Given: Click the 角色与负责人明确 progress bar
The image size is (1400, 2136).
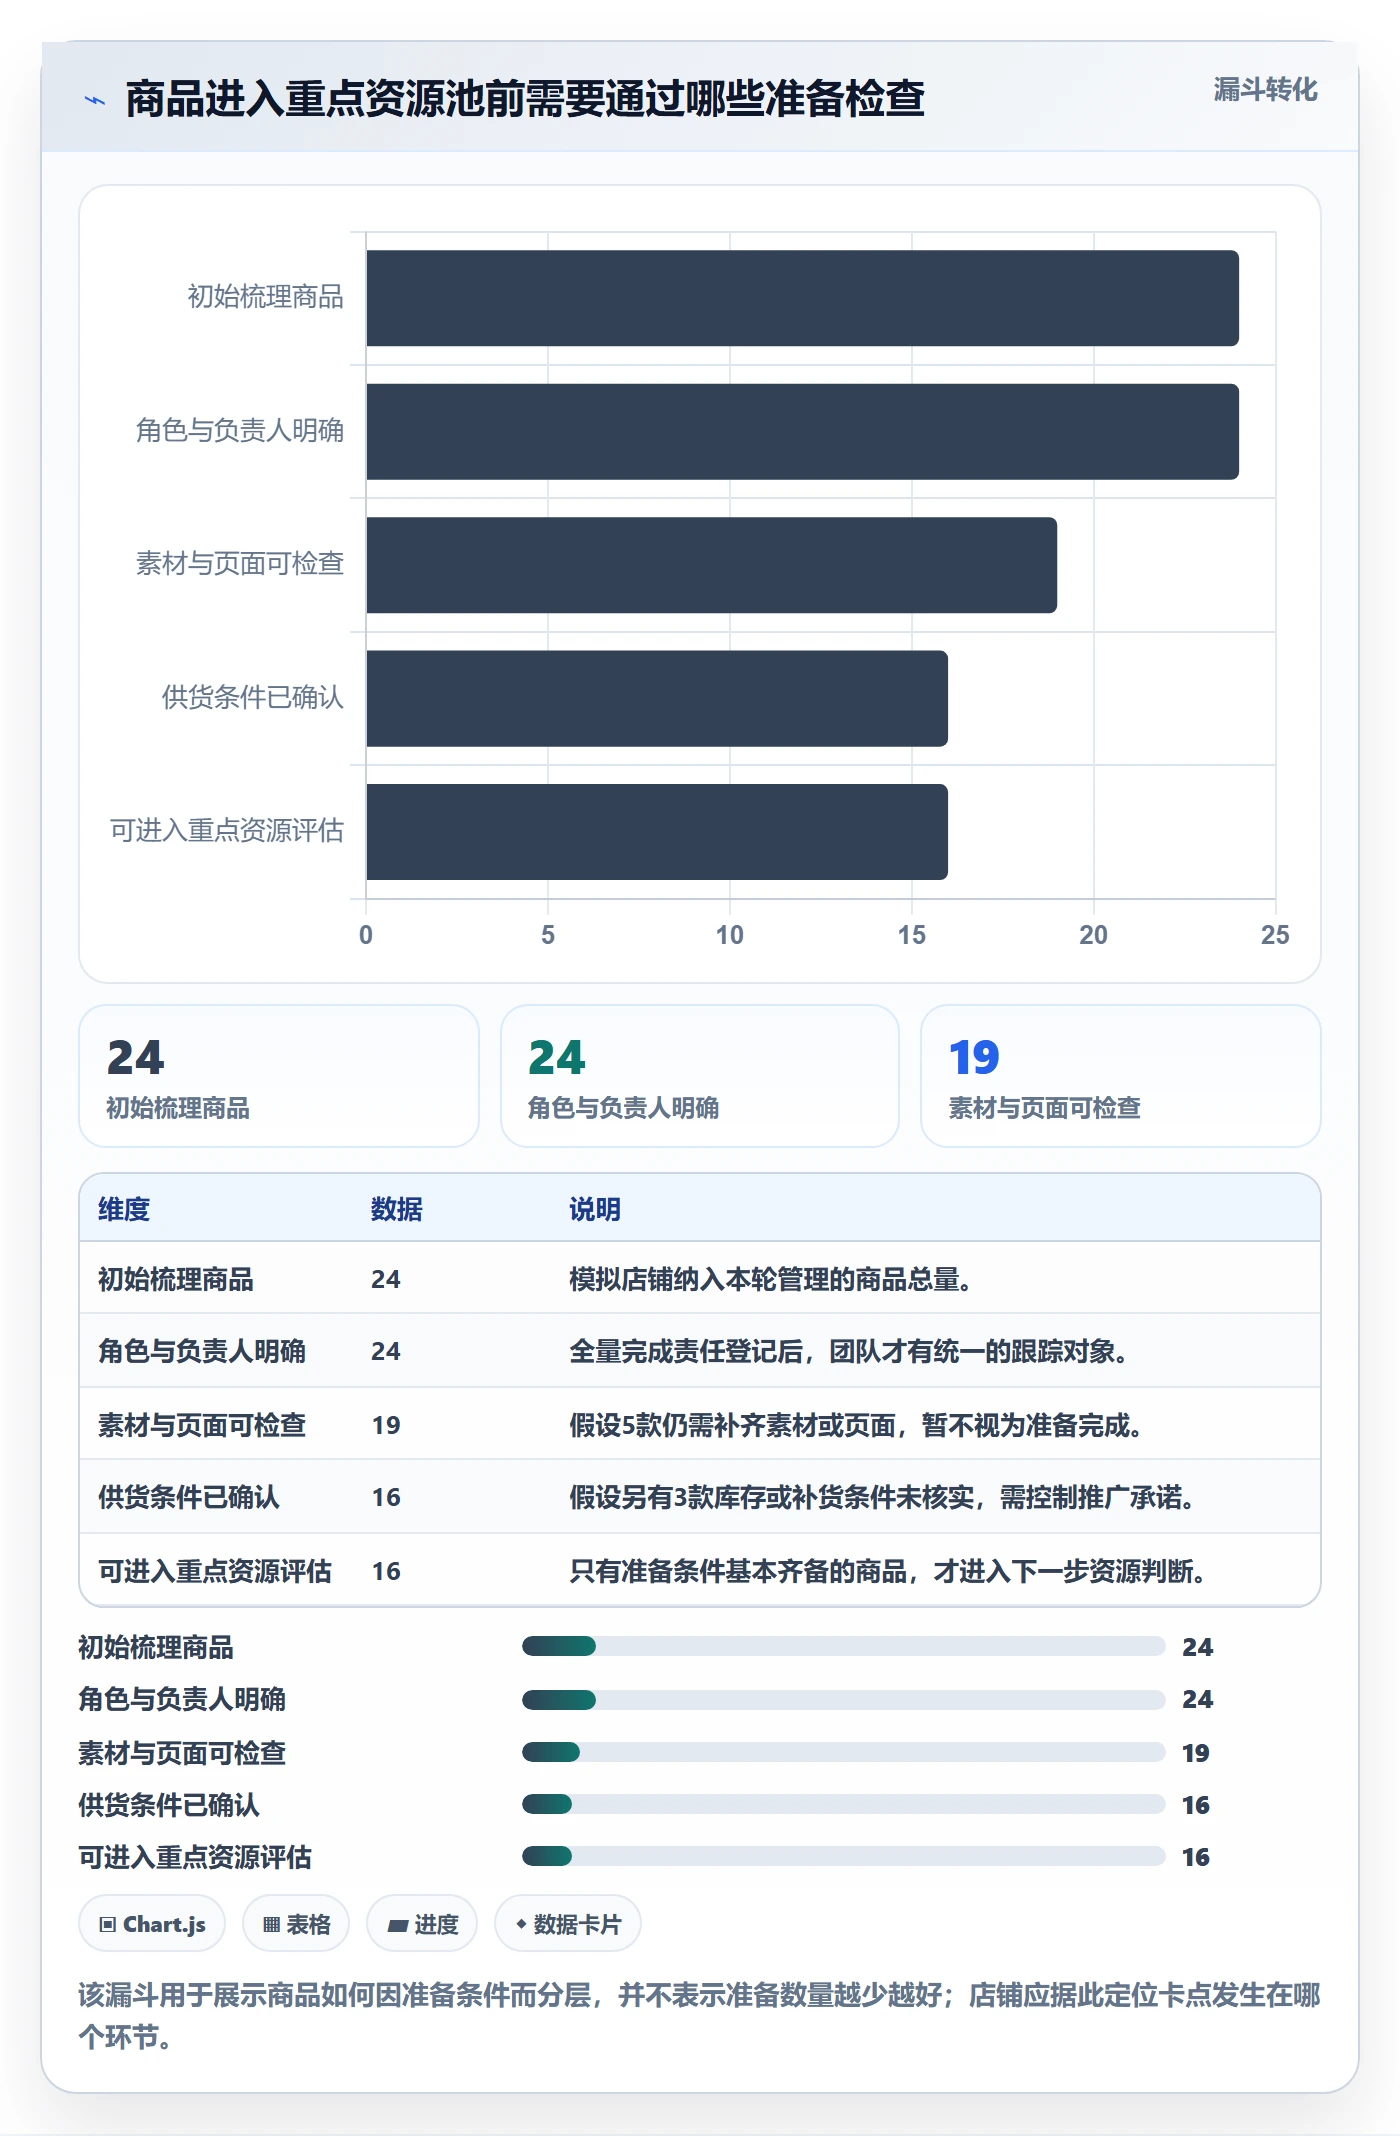Looking at the screenshot, I should point(844,1699).
